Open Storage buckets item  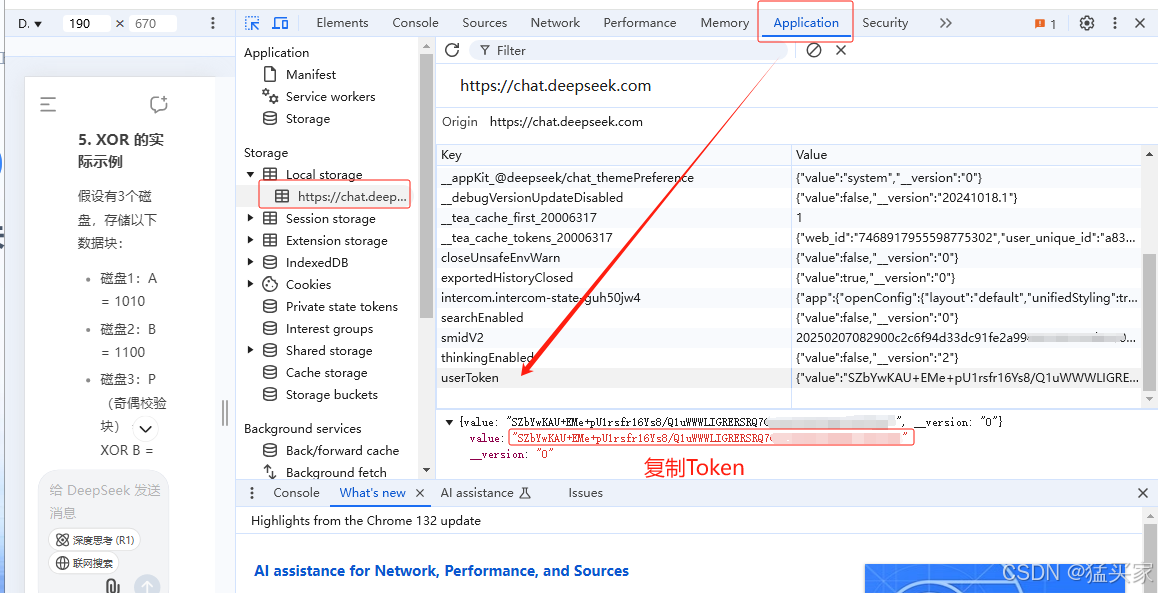tap(331, 395)
